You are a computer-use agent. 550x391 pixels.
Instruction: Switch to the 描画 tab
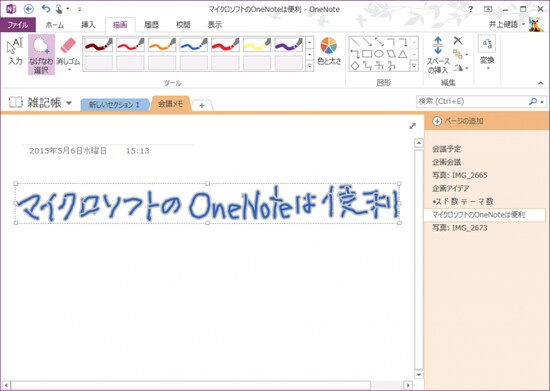[x=120, y=25]
